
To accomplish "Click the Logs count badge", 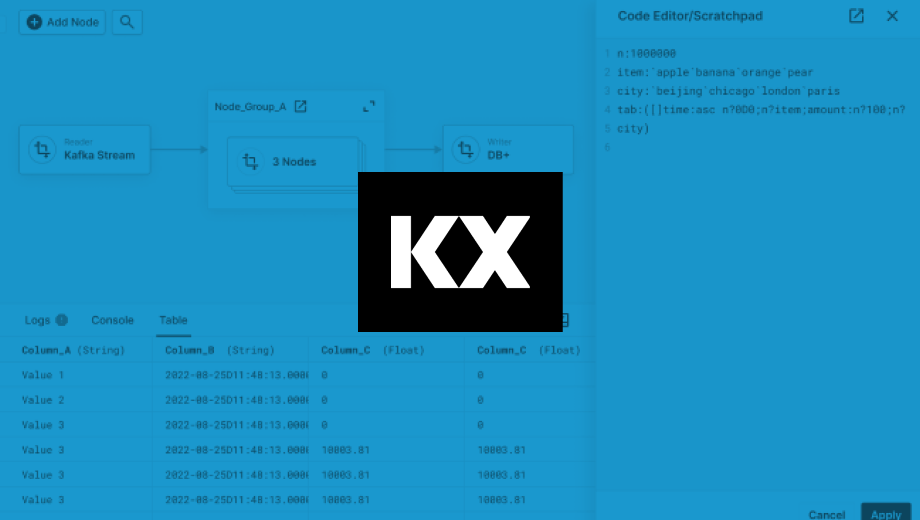I will (x=62, y=320).
